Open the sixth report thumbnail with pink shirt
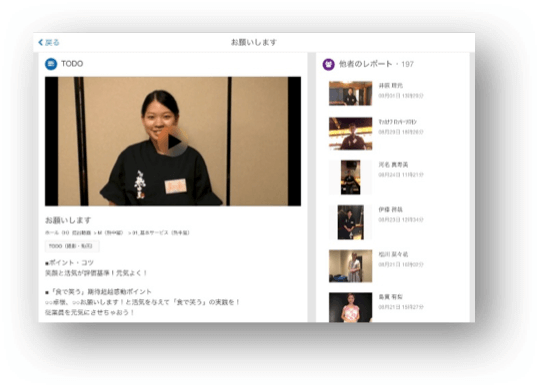The width and height of the screenshot is (539, 387). [x=350, y=307]
